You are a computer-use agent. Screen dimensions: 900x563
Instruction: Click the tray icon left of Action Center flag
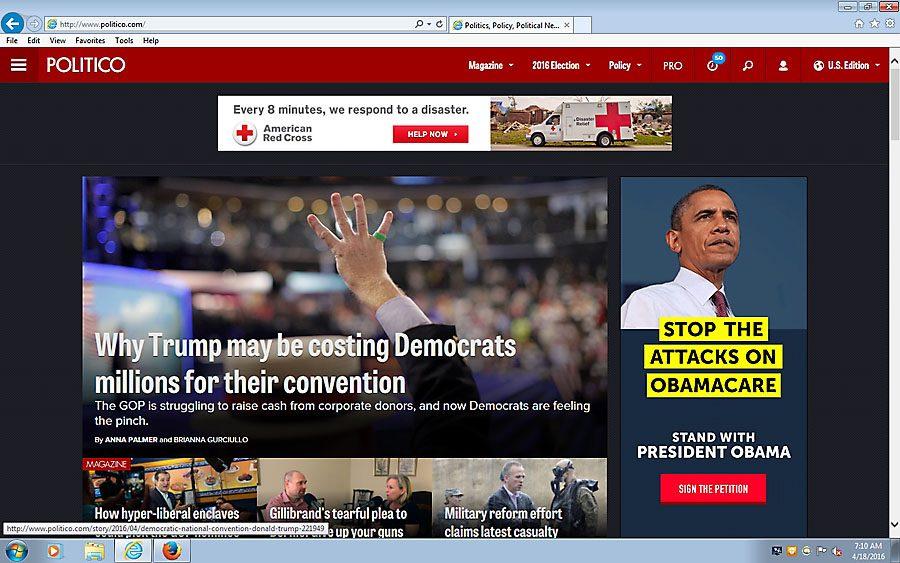click(x=806, y=551)
